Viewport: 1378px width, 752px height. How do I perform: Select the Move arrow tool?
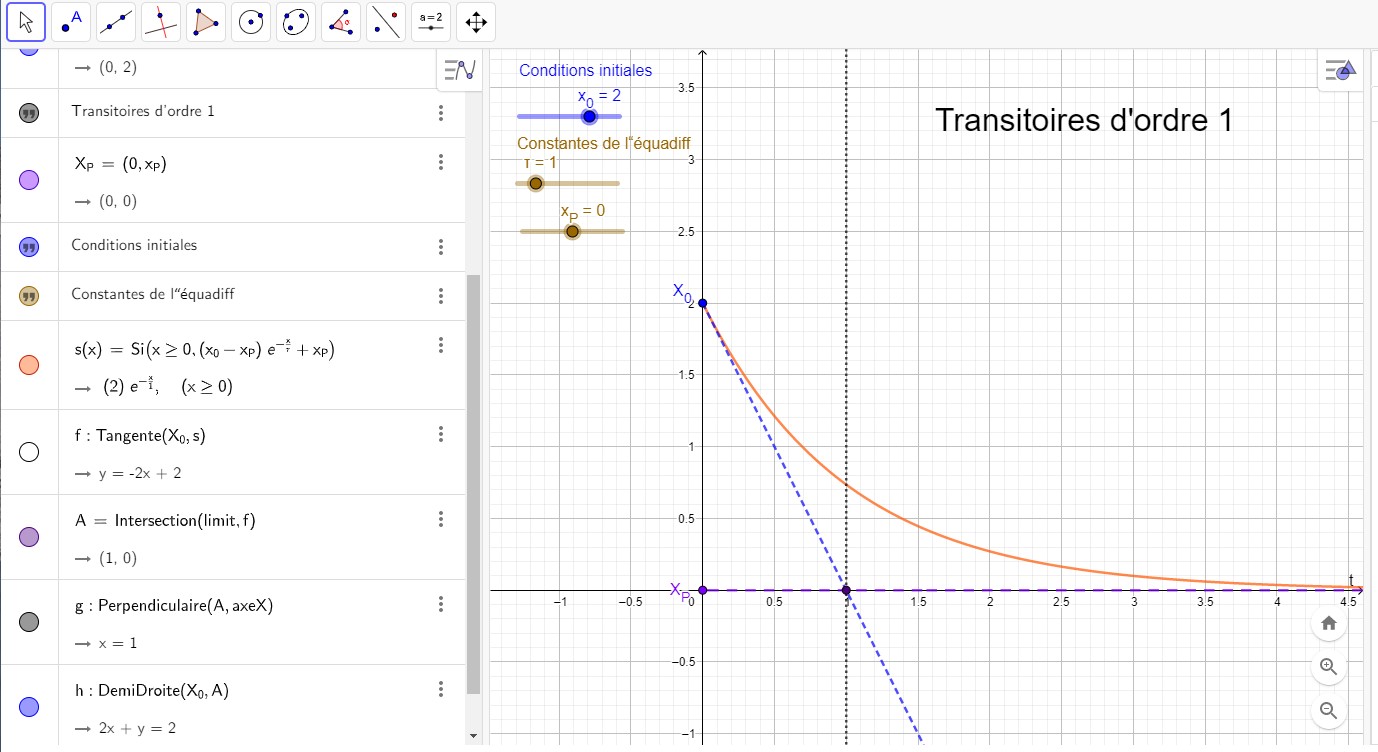coord(27,21)
